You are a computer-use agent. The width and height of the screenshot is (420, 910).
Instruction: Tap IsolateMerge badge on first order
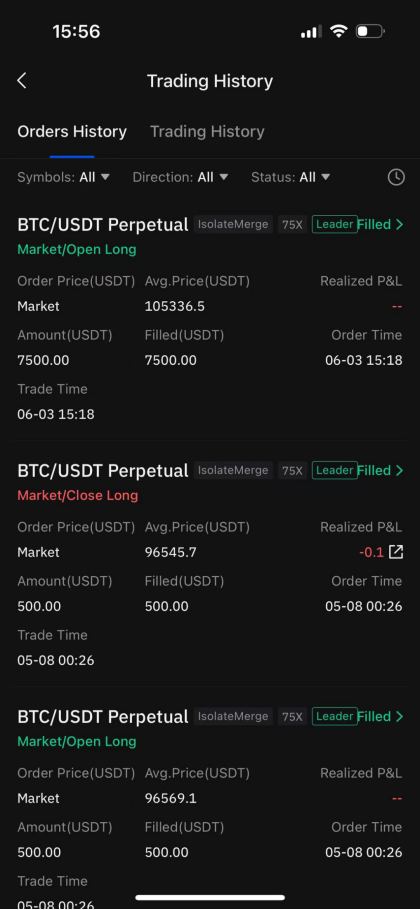[x=233, y=225]
